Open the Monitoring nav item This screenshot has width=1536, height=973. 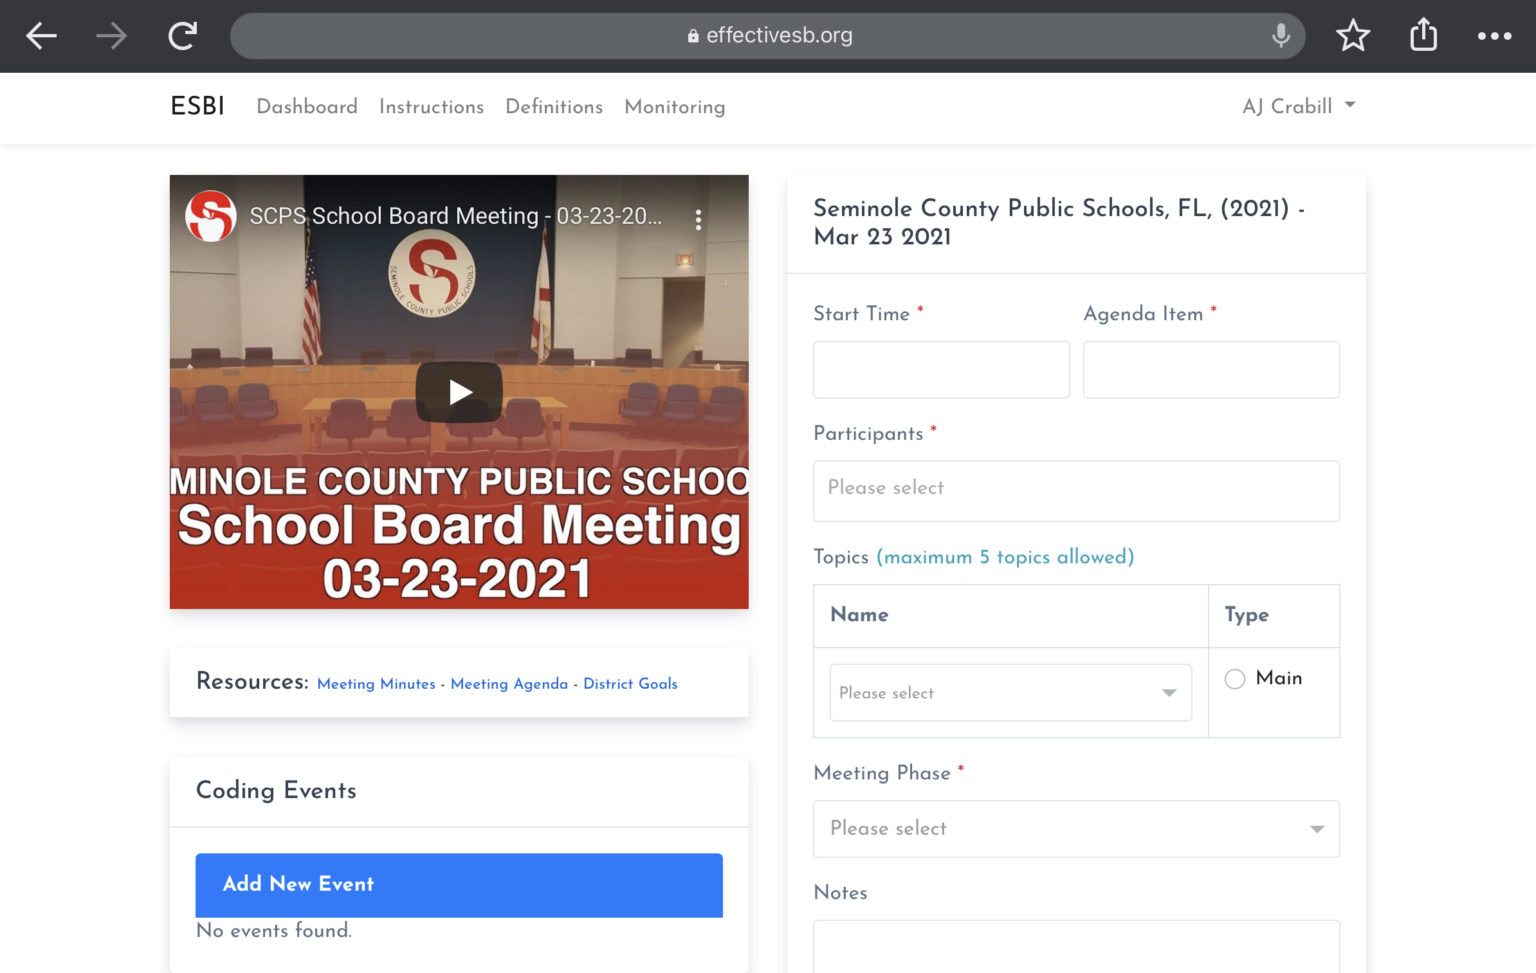point(675,106)
